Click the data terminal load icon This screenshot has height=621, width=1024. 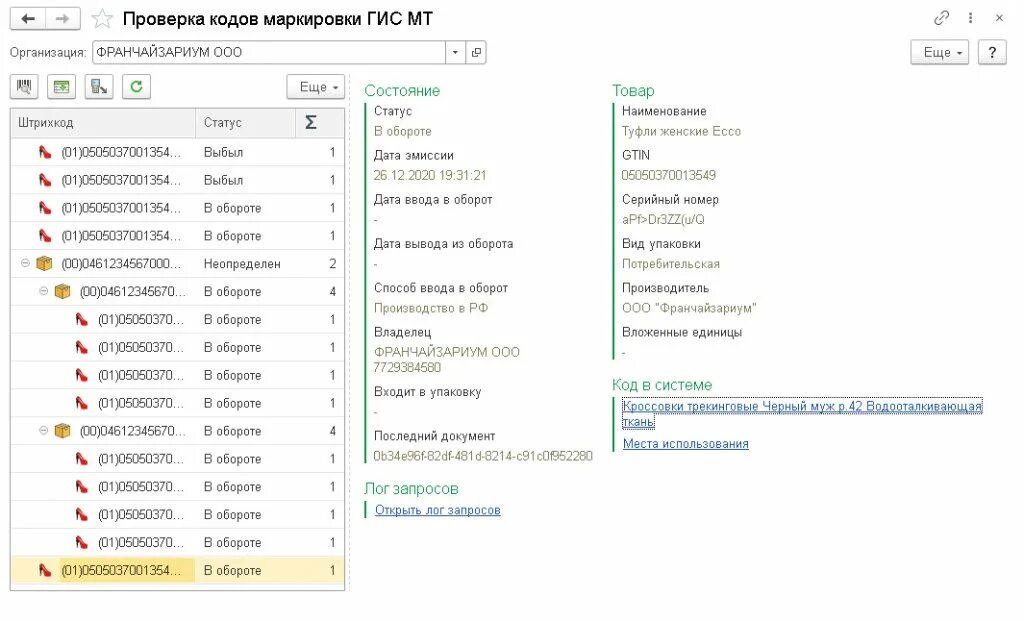(x=99, y=87)
